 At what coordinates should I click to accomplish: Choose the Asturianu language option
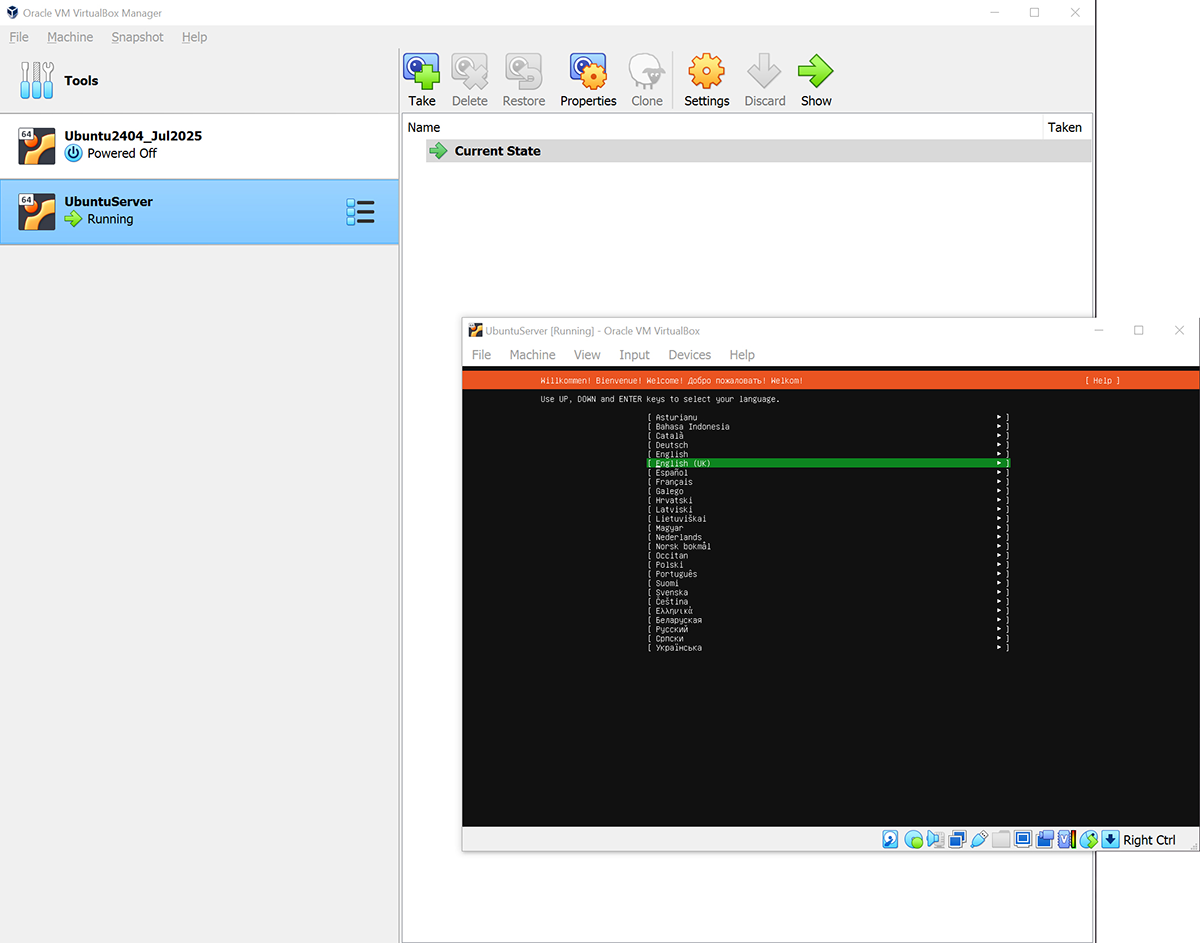point(828,417)
